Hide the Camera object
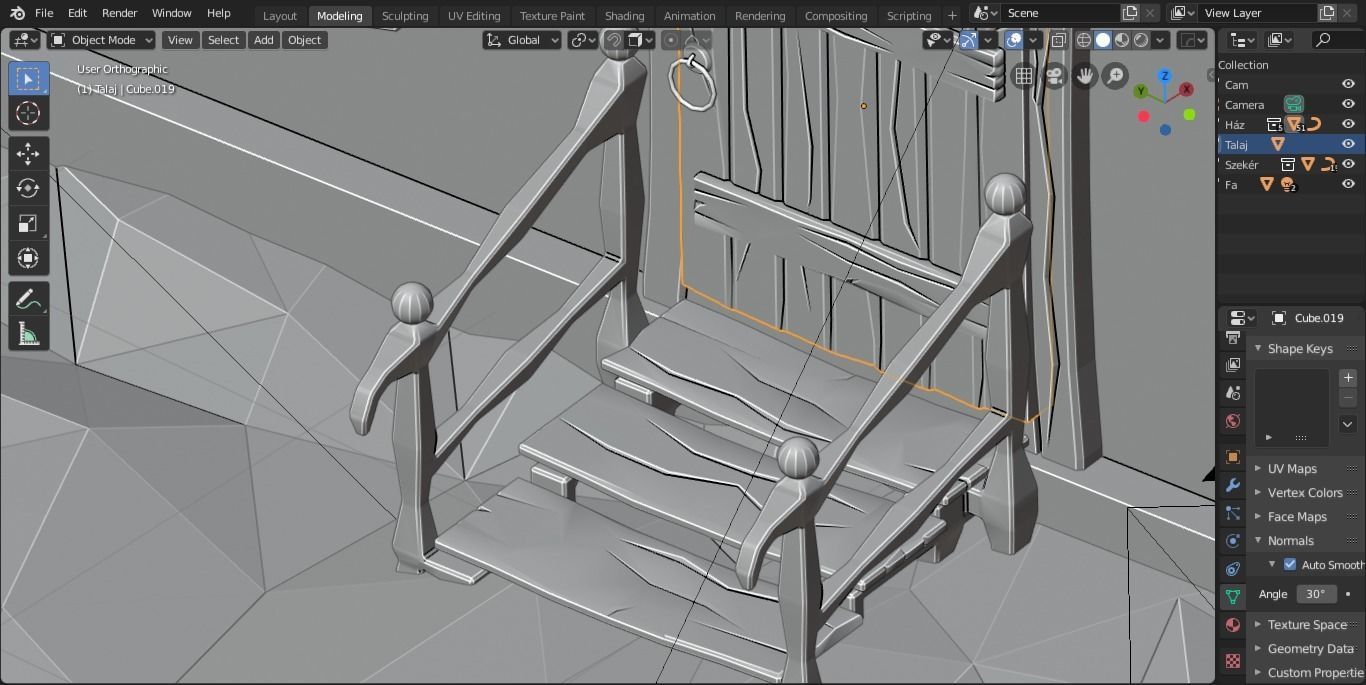 tap(1348, 104)
